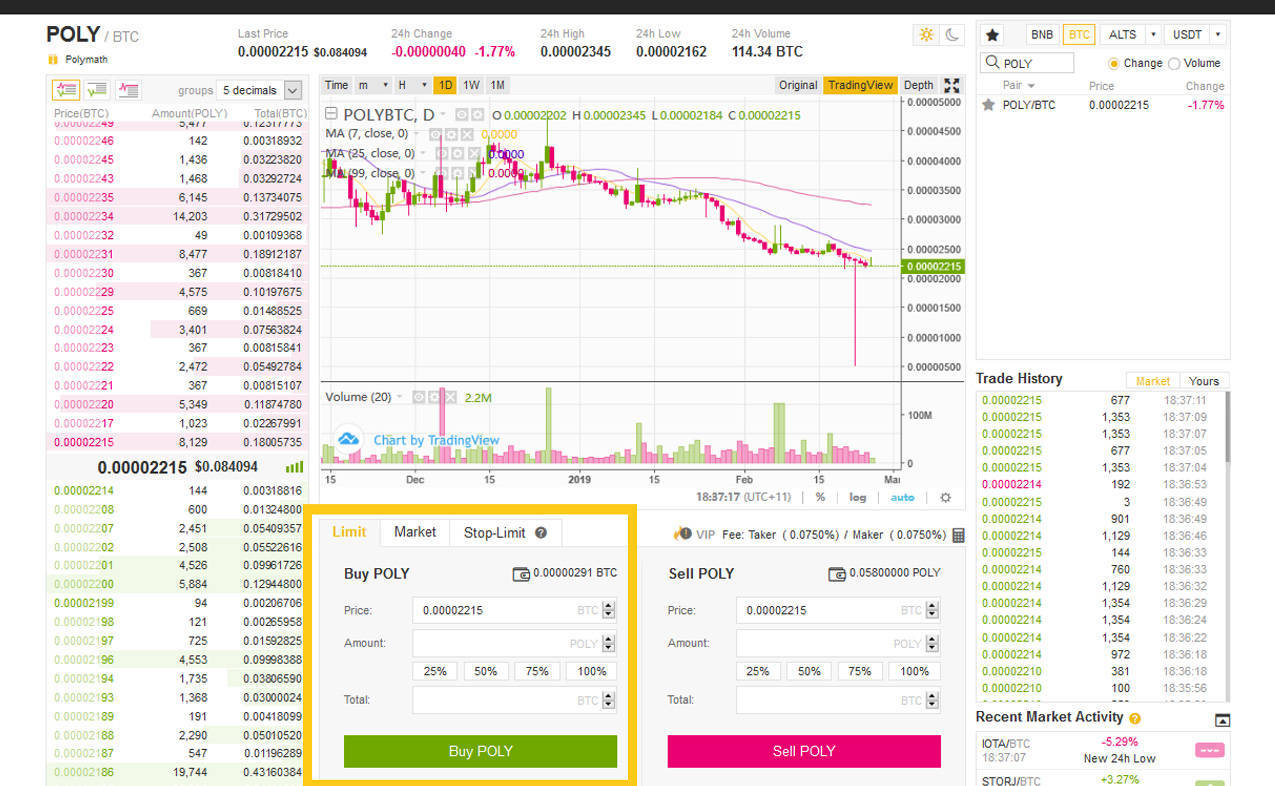Show the Yours trade history tab
Viewport: 1275px width, 786px height.
[x=1204, y=381]
